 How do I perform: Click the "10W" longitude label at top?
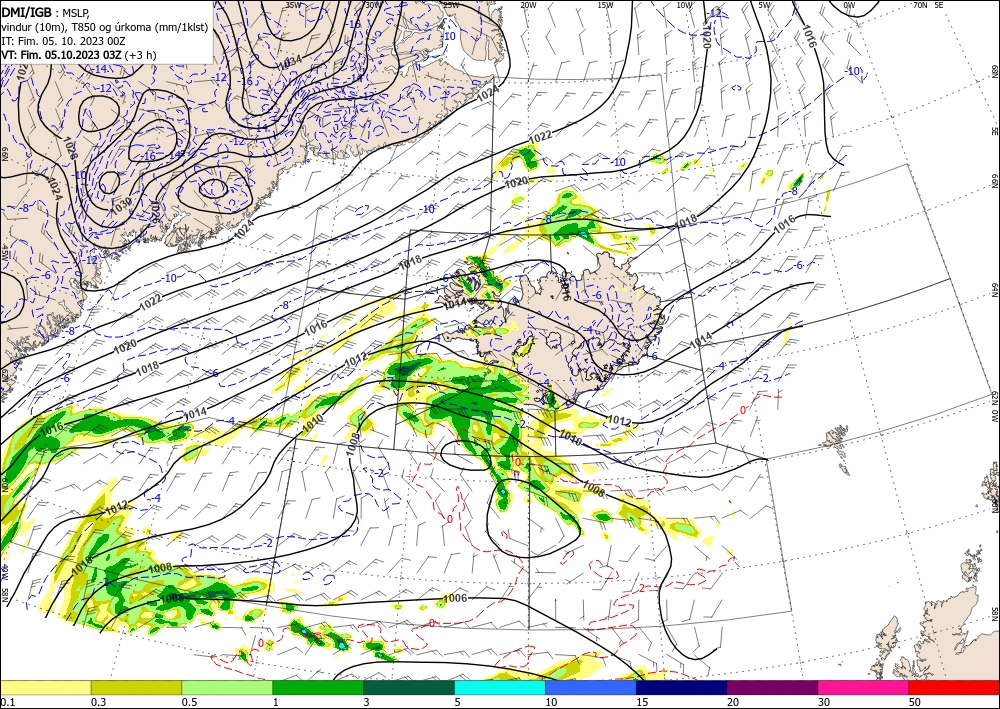click(684, 5)
